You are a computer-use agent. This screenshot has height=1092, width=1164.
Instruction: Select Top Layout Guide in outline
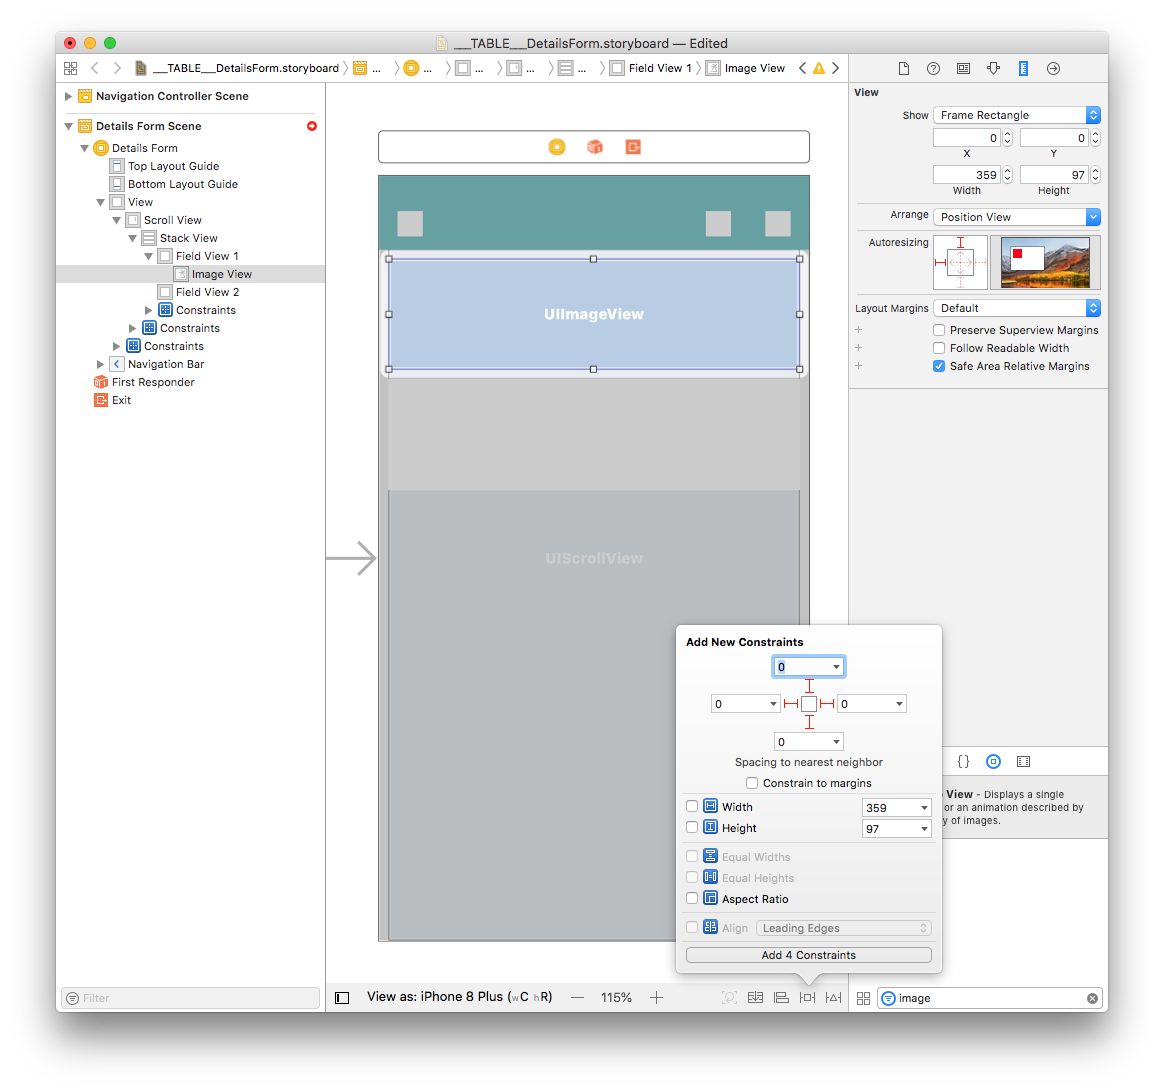173,166
